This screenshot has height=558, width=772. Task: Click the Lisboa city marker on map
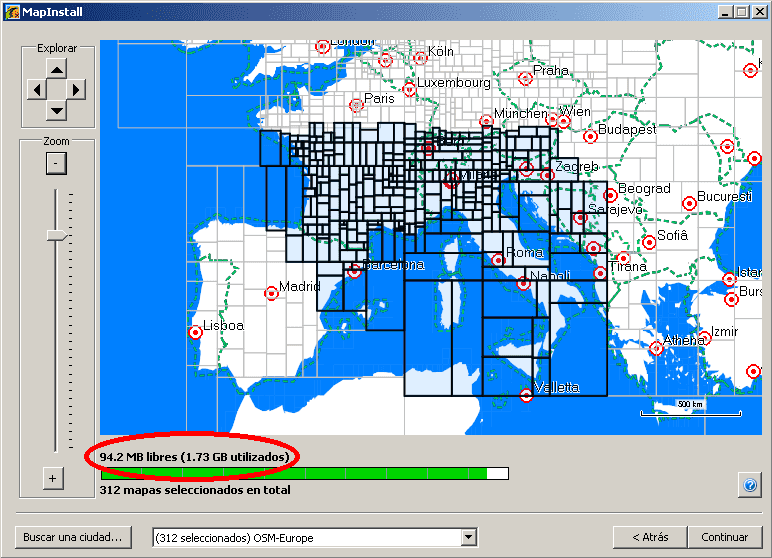[x=195, y=332]
